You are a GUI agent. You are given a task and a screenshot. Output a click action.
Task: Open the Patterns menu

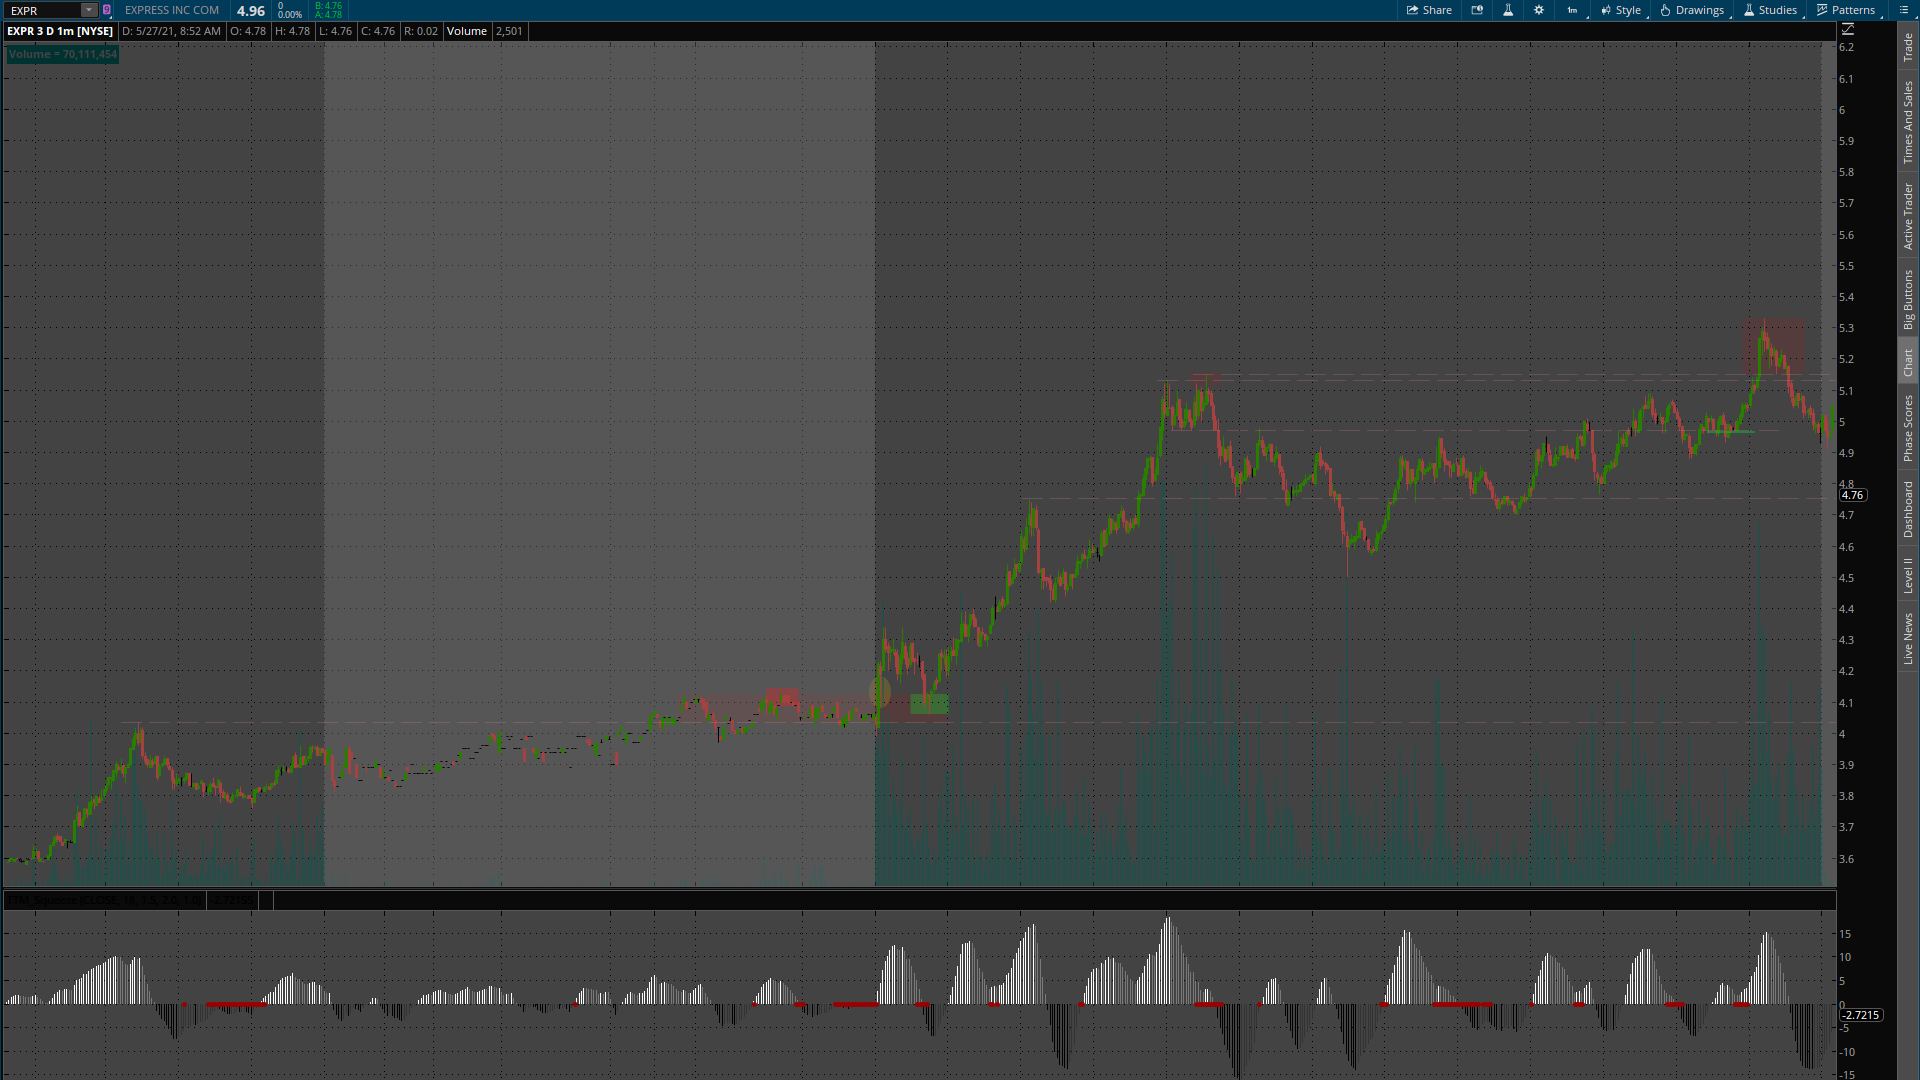1846,10
